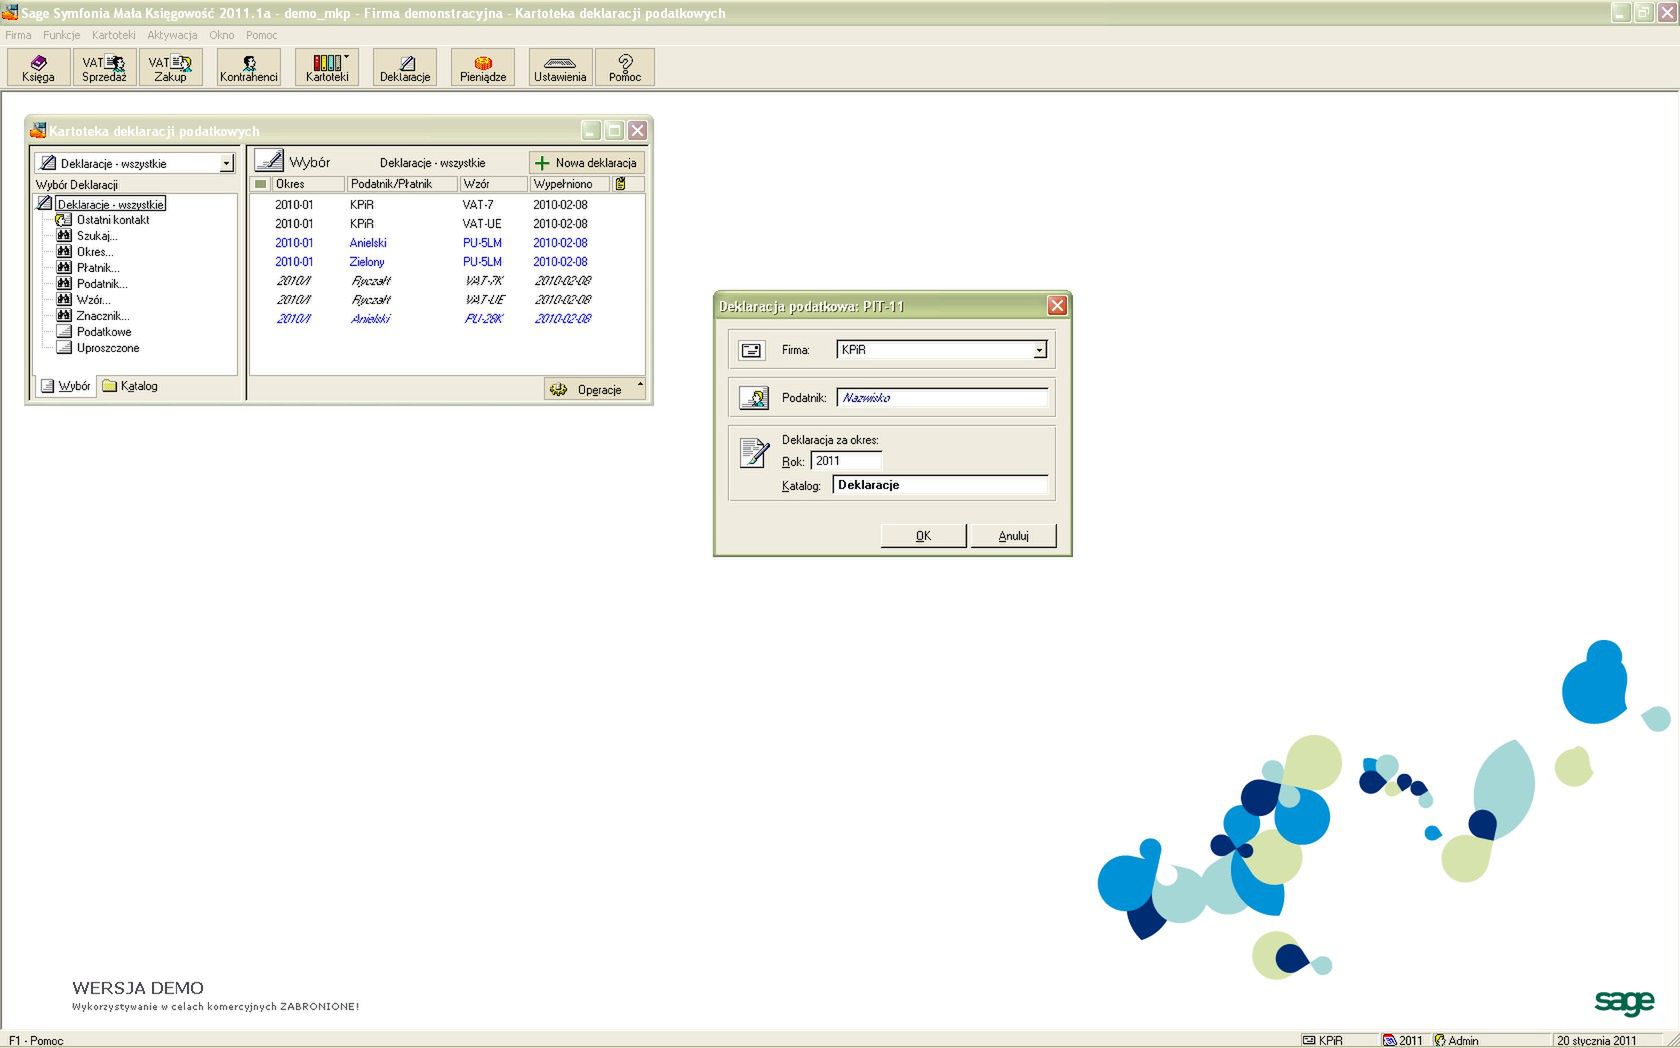The width and height of the screenshot is (1680, 1048).
Task: Click year 2011 in status bar
Action: pyautogui.click(x=1402, y=1040)
